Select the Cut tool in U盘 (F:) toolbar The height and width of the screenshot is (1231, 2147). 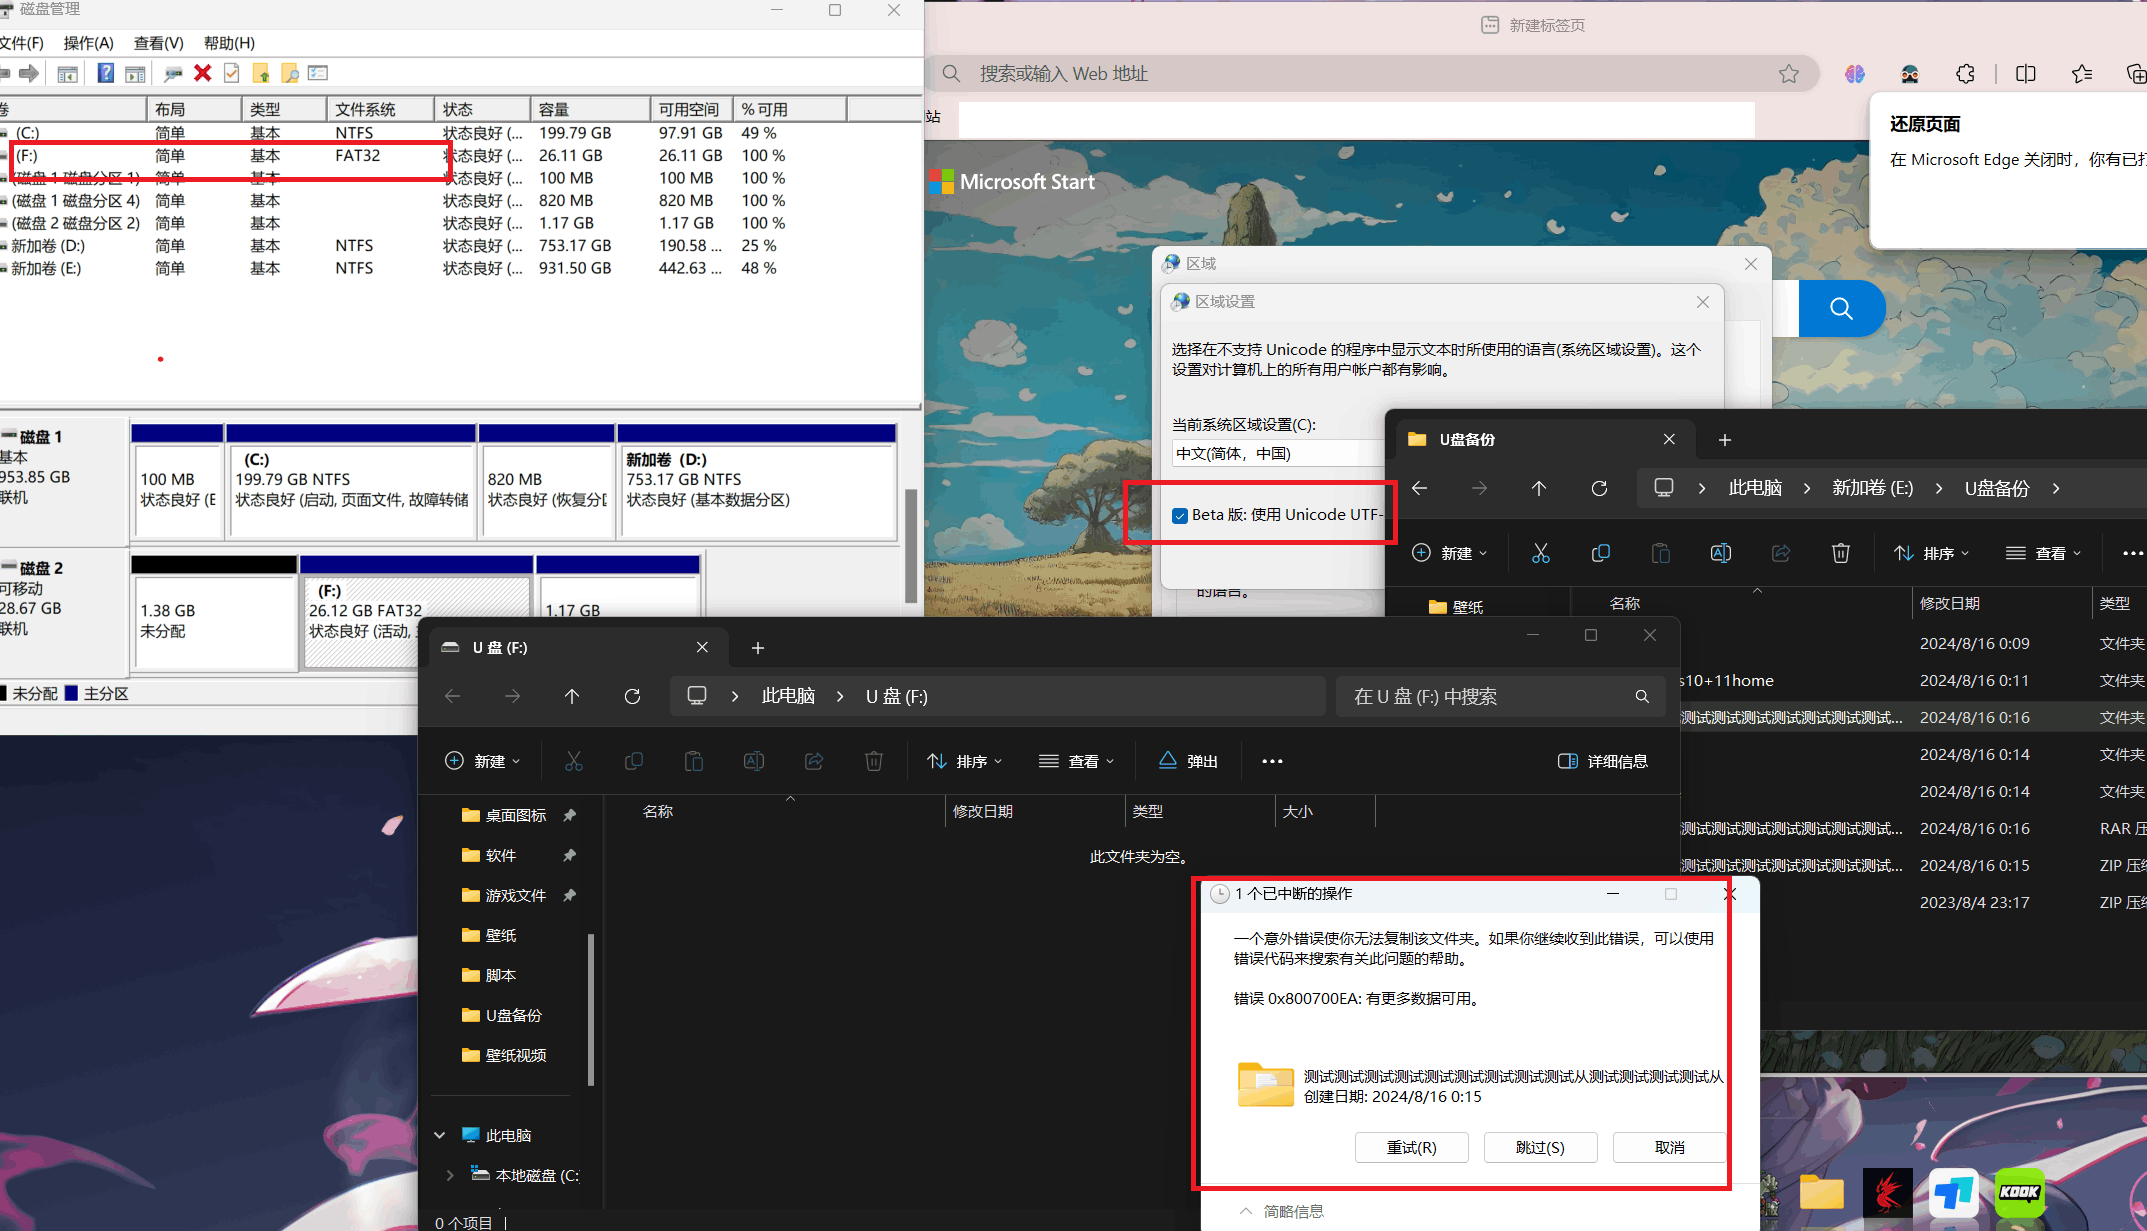[x=574, y=760]
